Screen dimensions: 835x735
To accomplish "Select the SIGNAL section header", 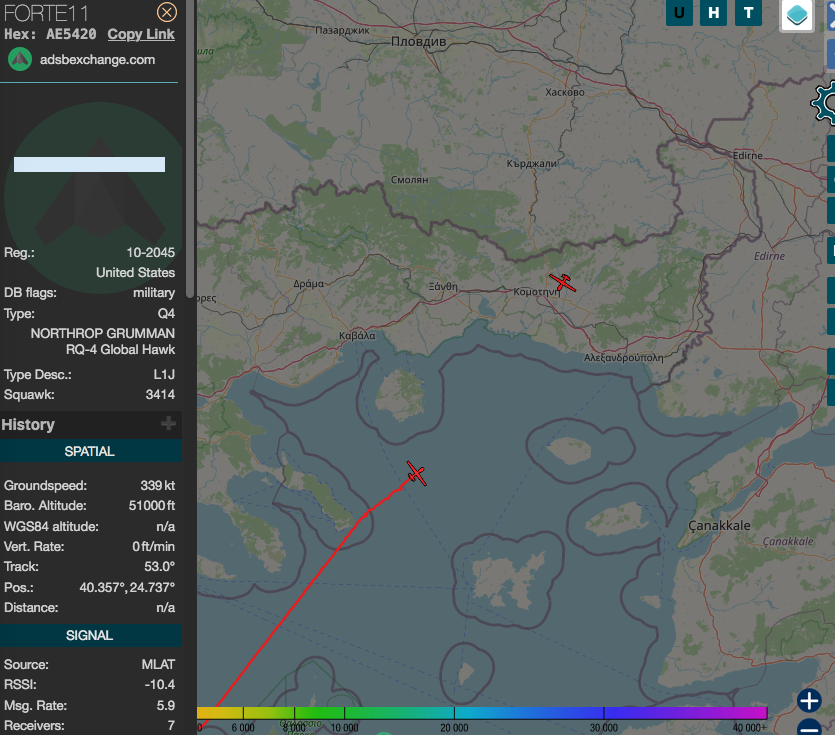I will point(91,635).
